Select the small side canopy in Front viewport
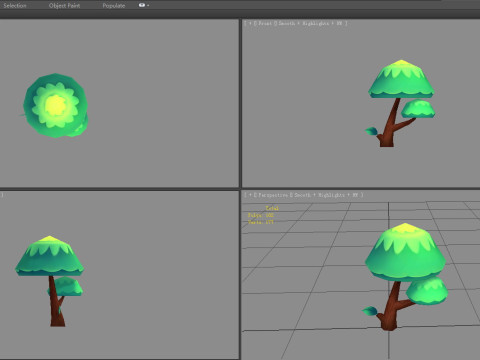 click(x=418, y=109)
